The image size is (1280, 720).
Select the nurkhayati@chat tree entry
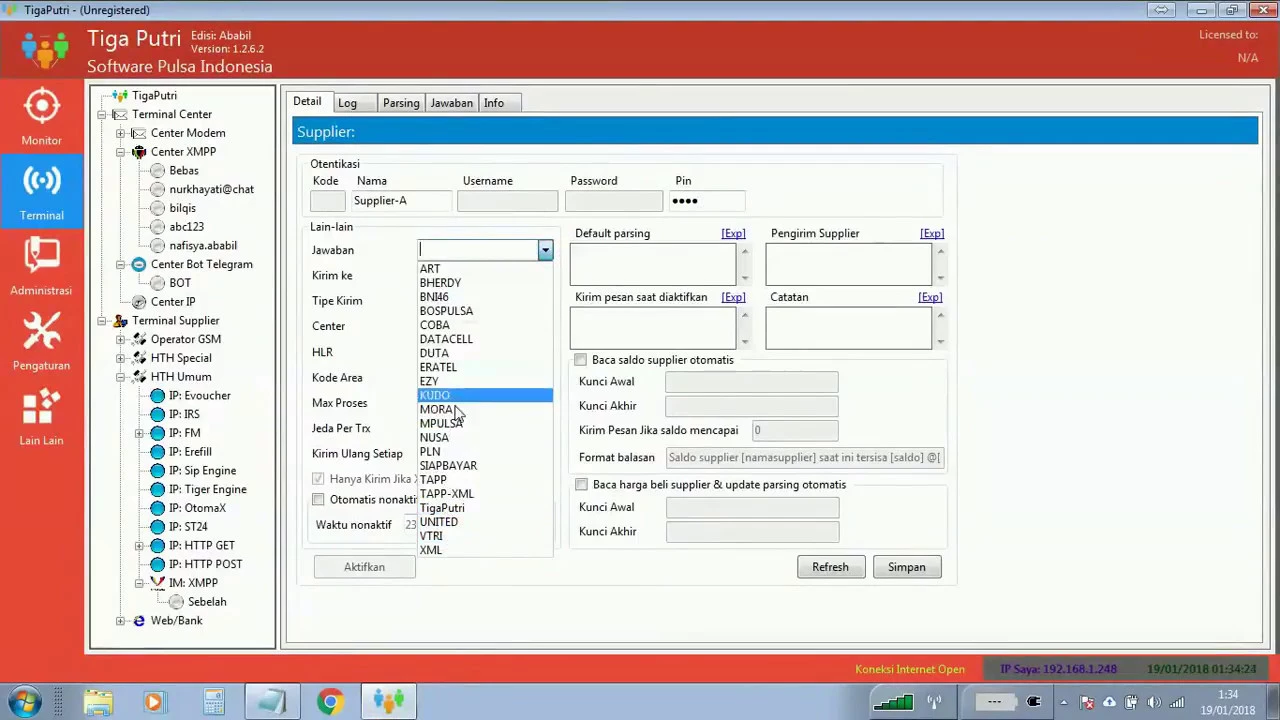click(211, 189)
